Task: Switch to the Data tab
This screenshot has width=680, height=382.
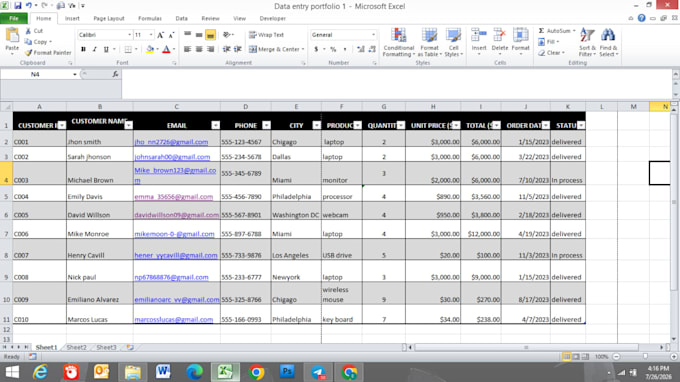Action: click(181, 18)
